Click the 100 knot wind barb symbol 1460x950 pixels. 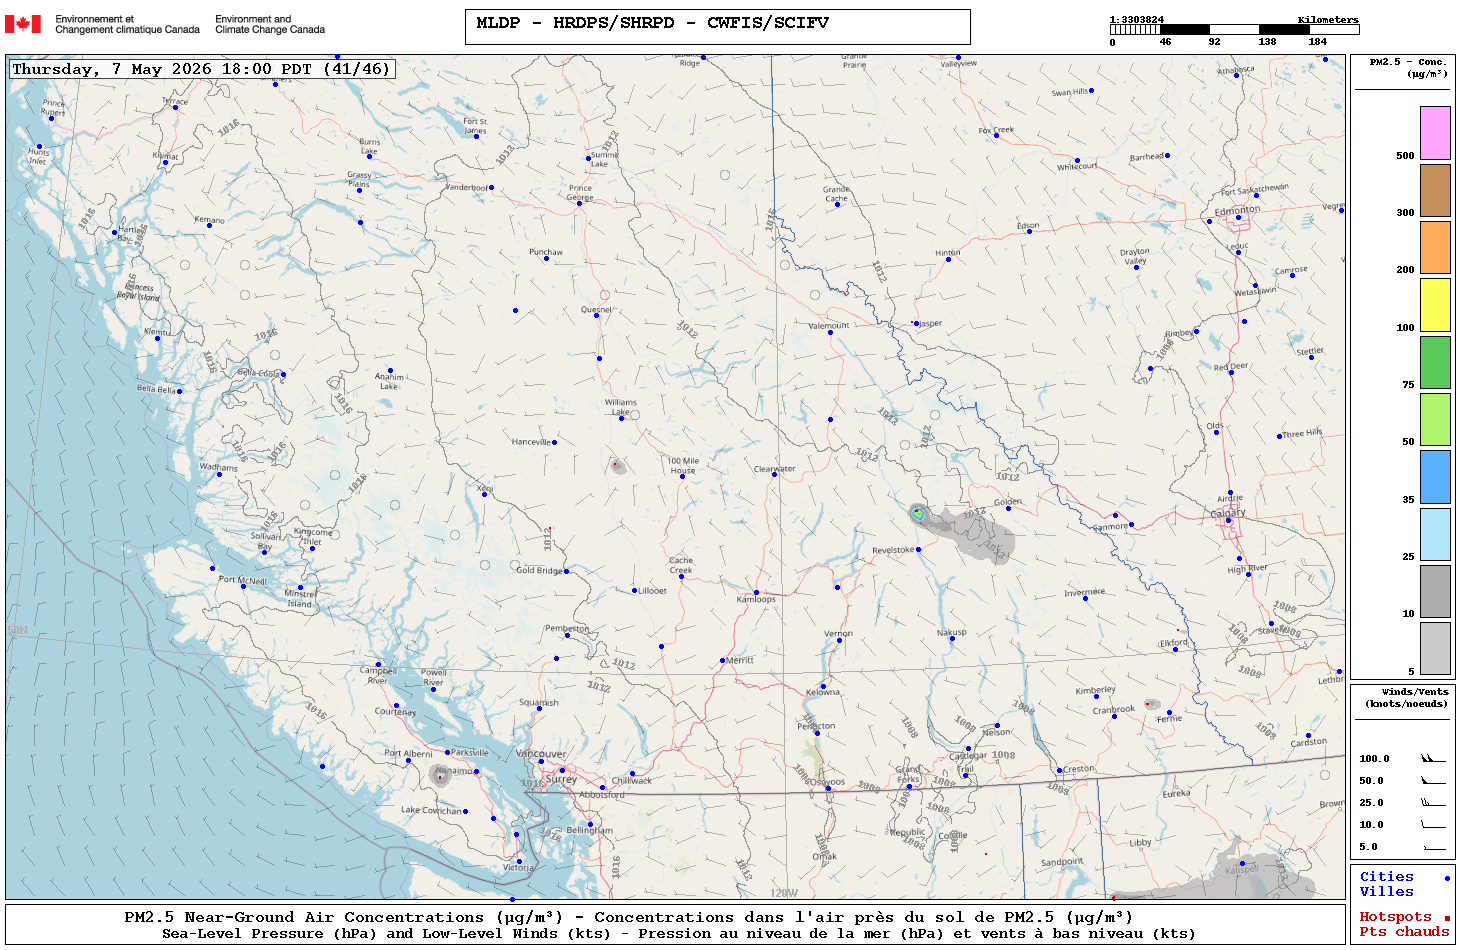tap(1433, 759)
